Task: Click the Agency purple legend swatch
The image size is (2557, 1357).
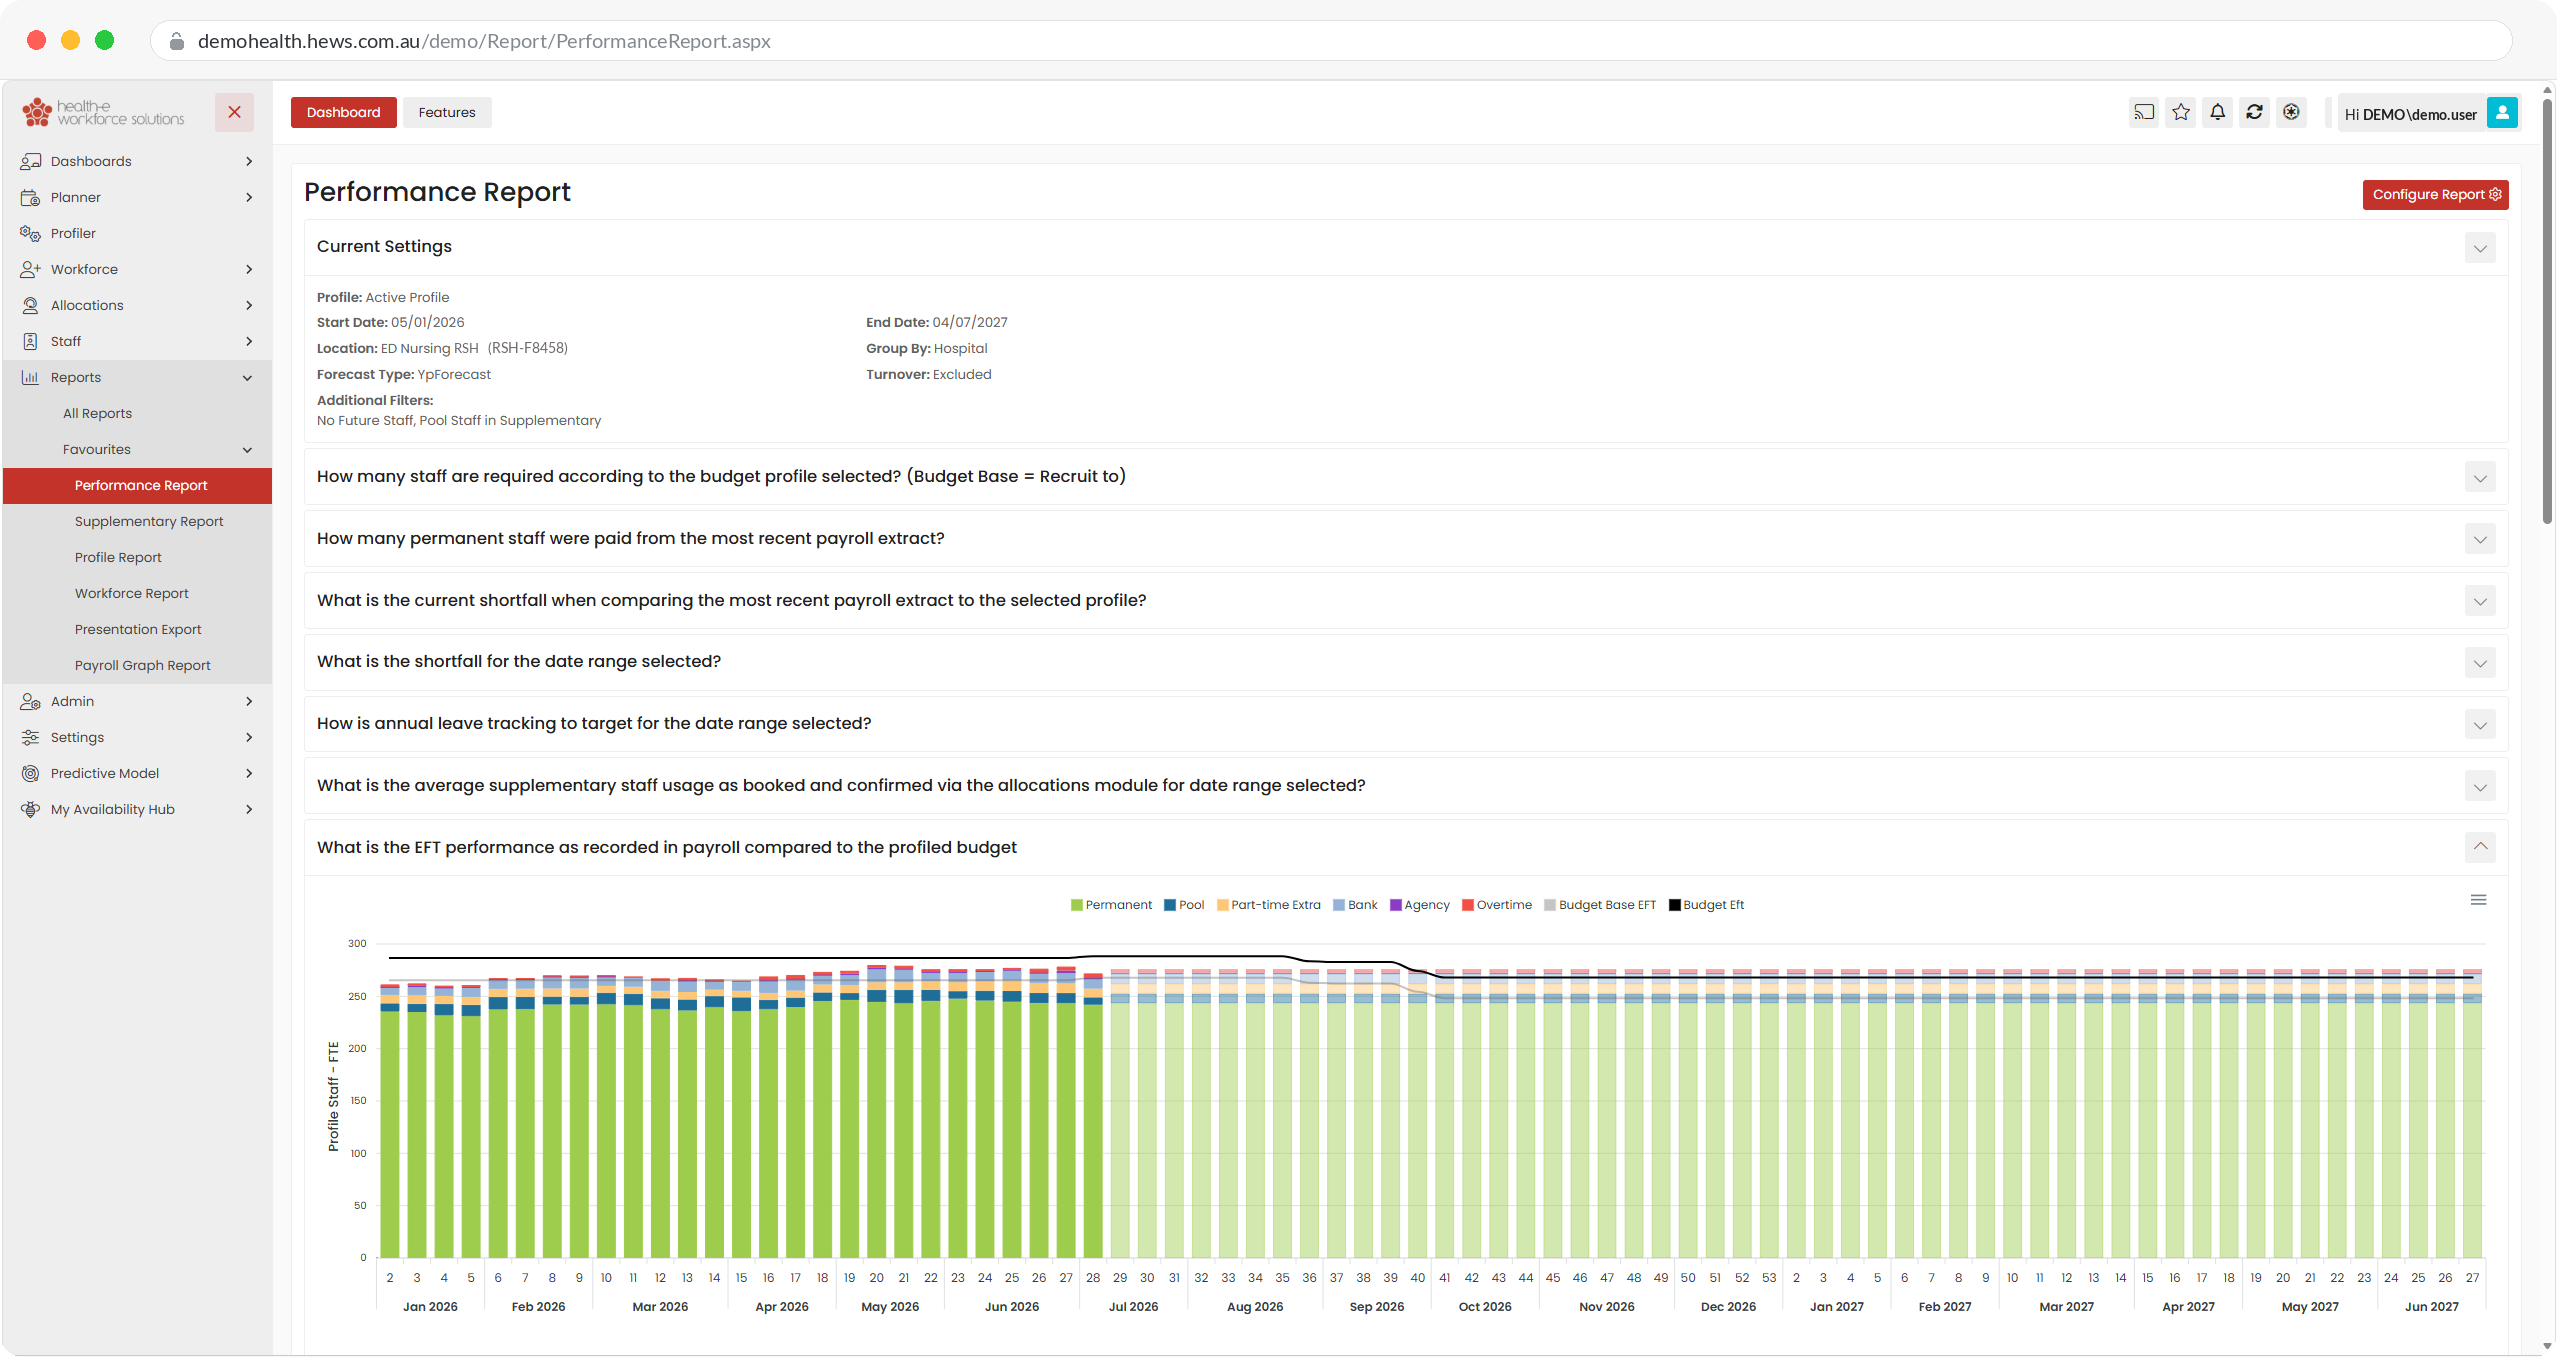Action: (x=1395, y=905)
